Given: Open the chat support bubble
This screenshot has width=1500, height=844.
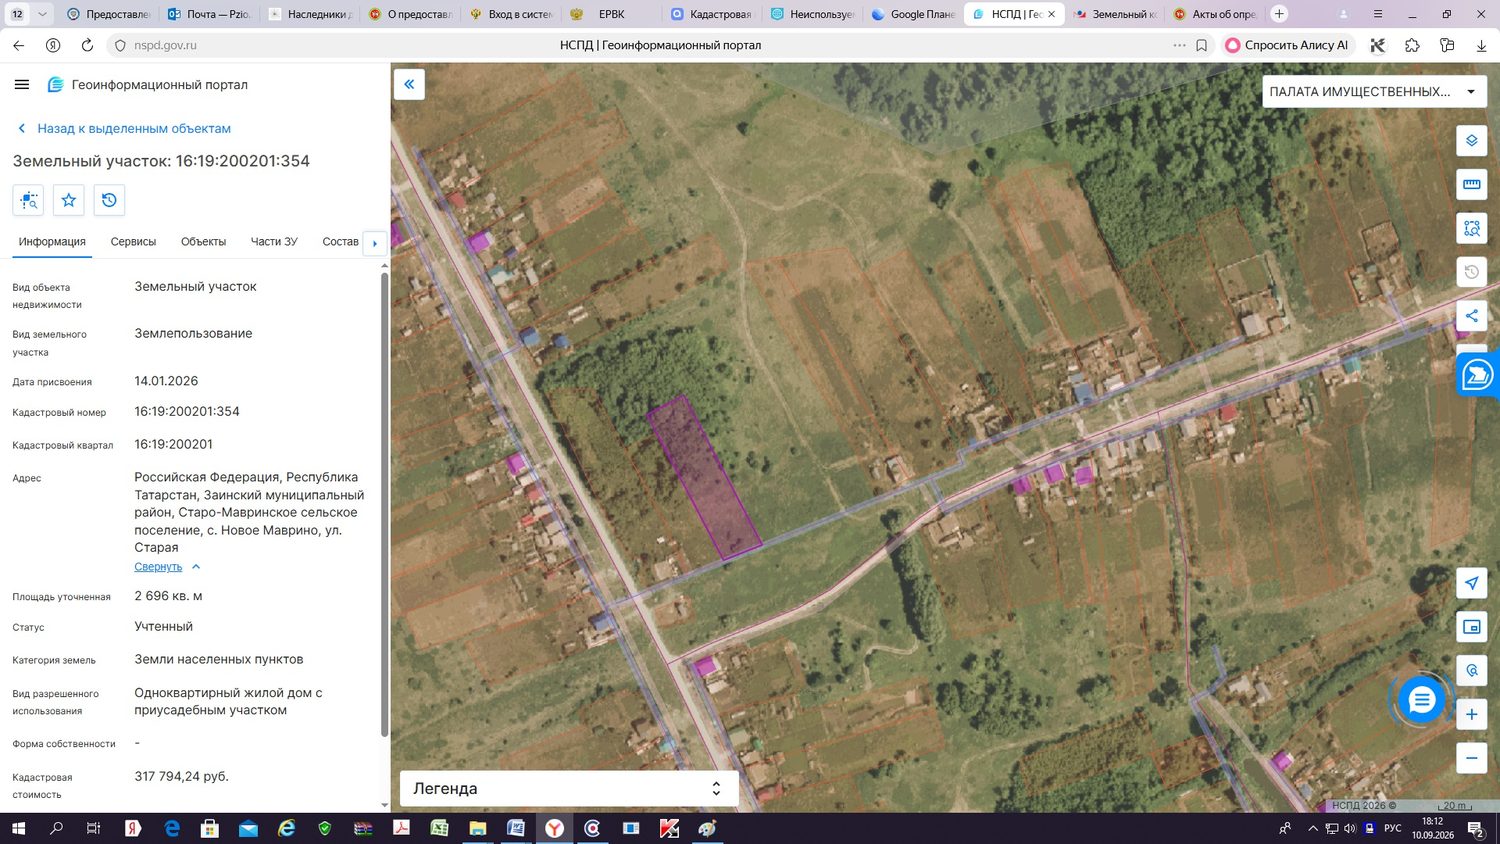Looking at the screenshot, I should tap(1421, 700).
